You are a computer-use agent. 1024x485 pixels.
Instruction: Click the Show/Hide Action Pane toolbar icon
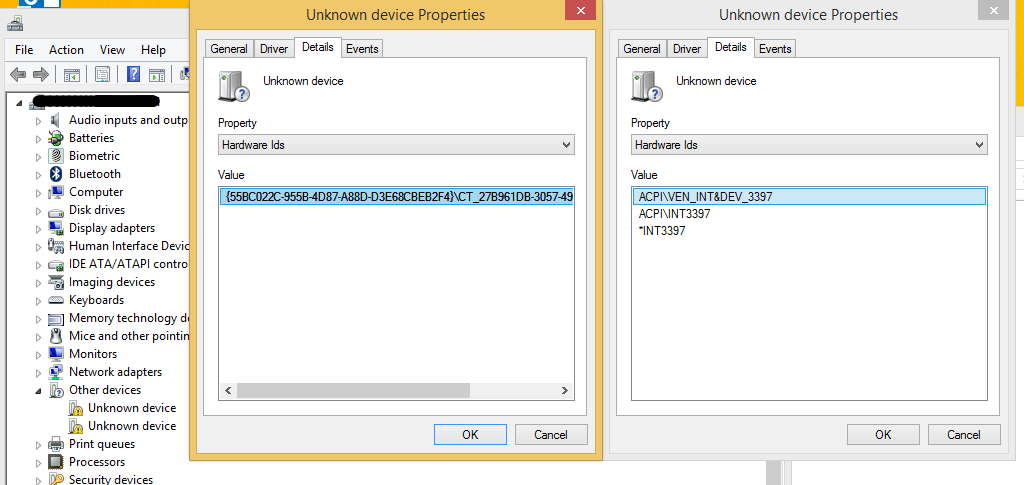[156, 74]
